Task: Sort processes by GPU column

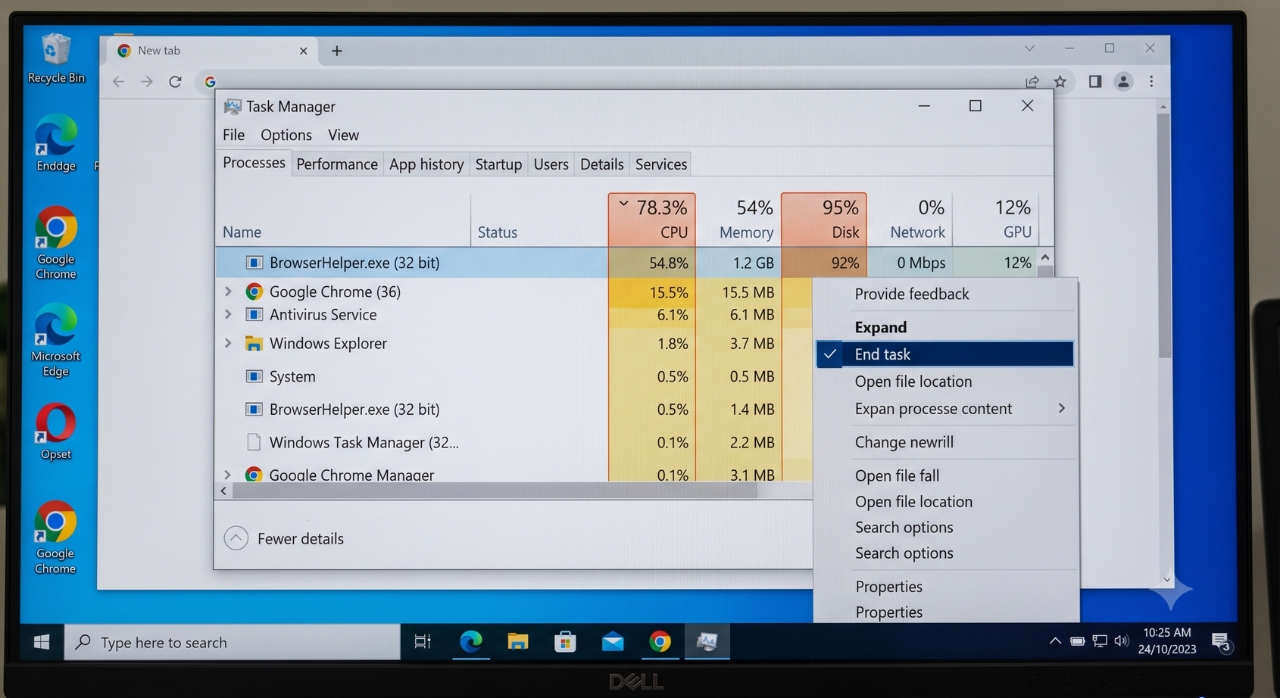Action: pos(995,219)
